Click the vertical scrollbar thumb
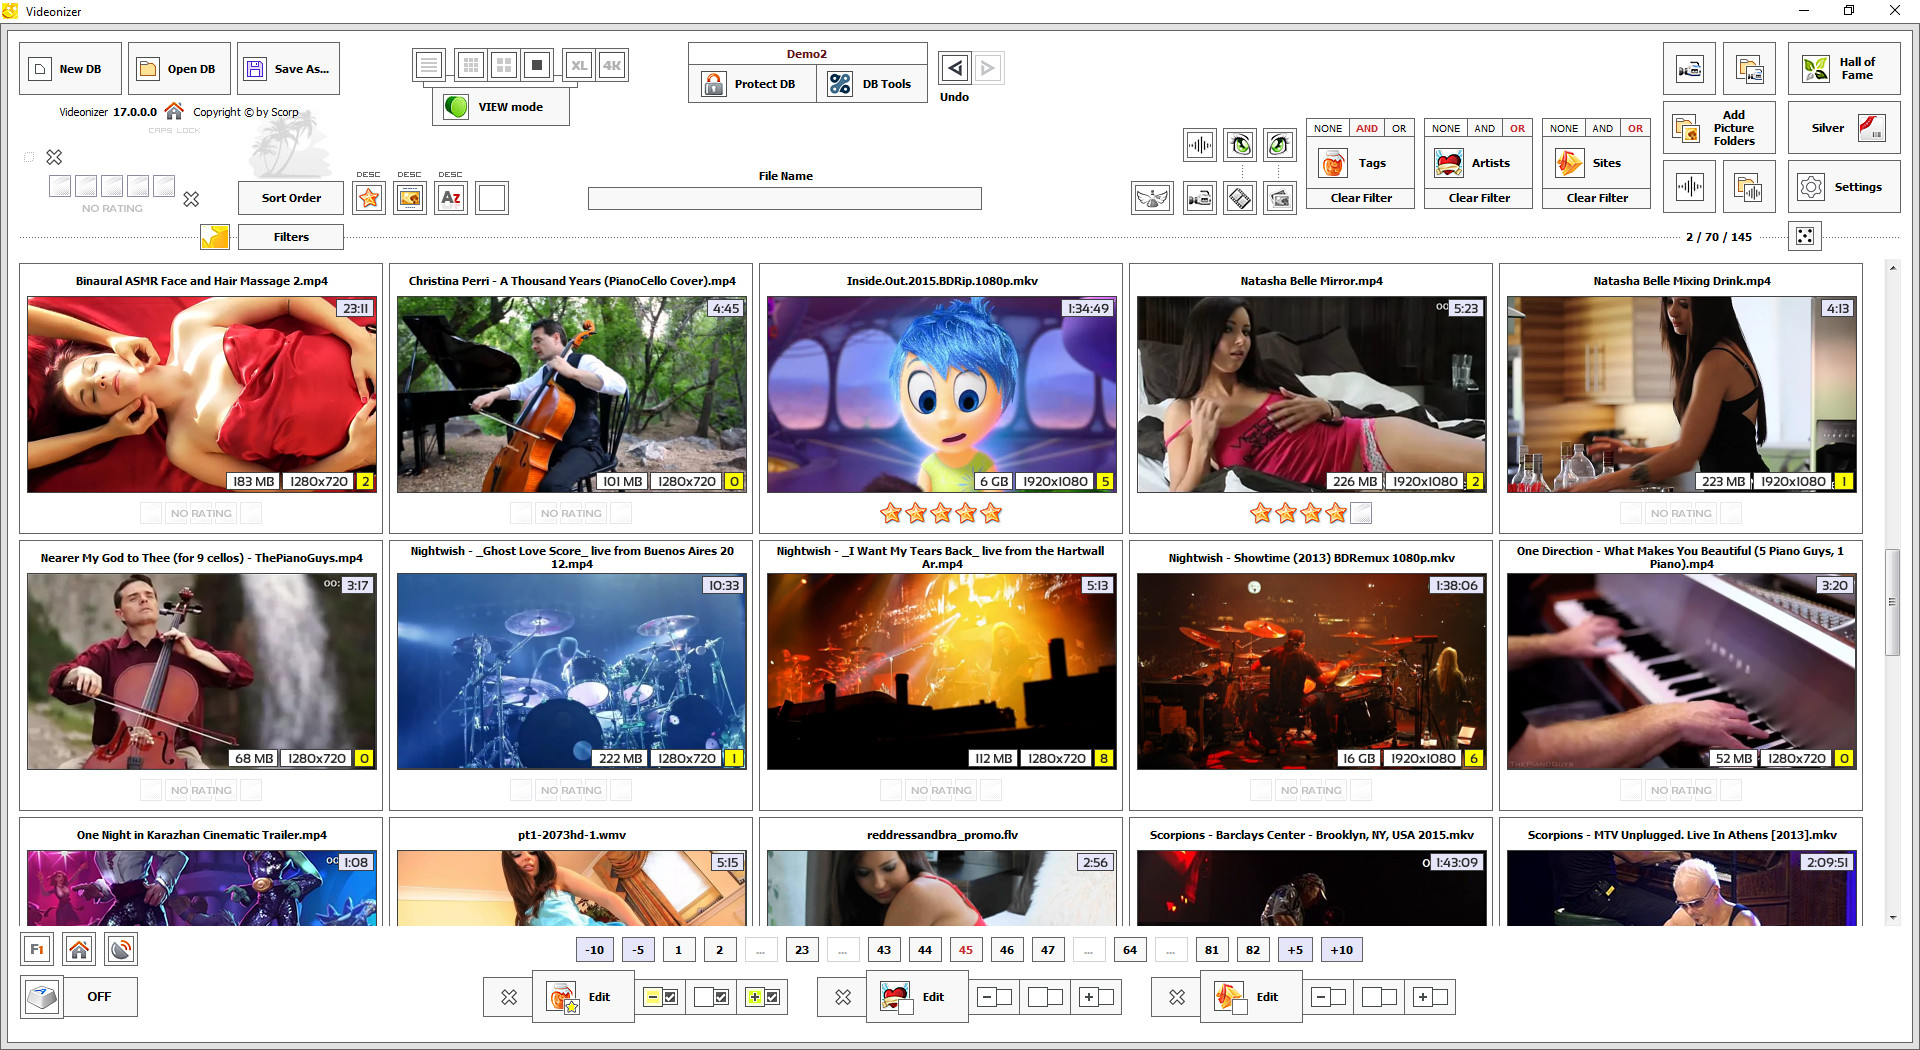The width and height of the screenshot is (1920, 1050). (1892, 602)
